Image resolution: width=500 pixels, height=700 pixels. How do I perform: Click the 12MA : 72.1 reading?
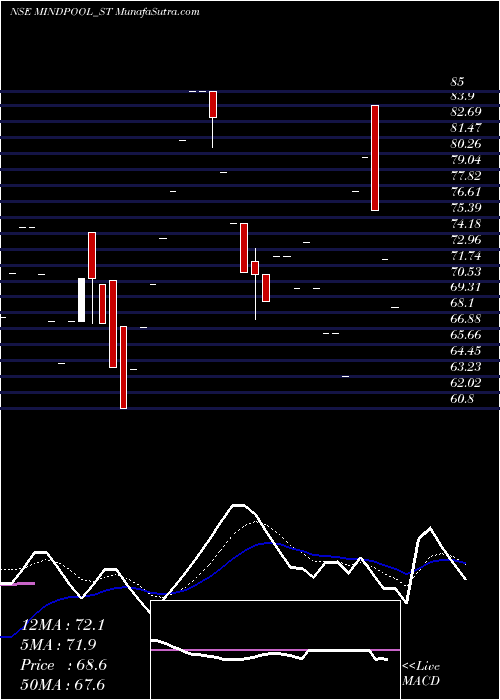click(62, 625)
